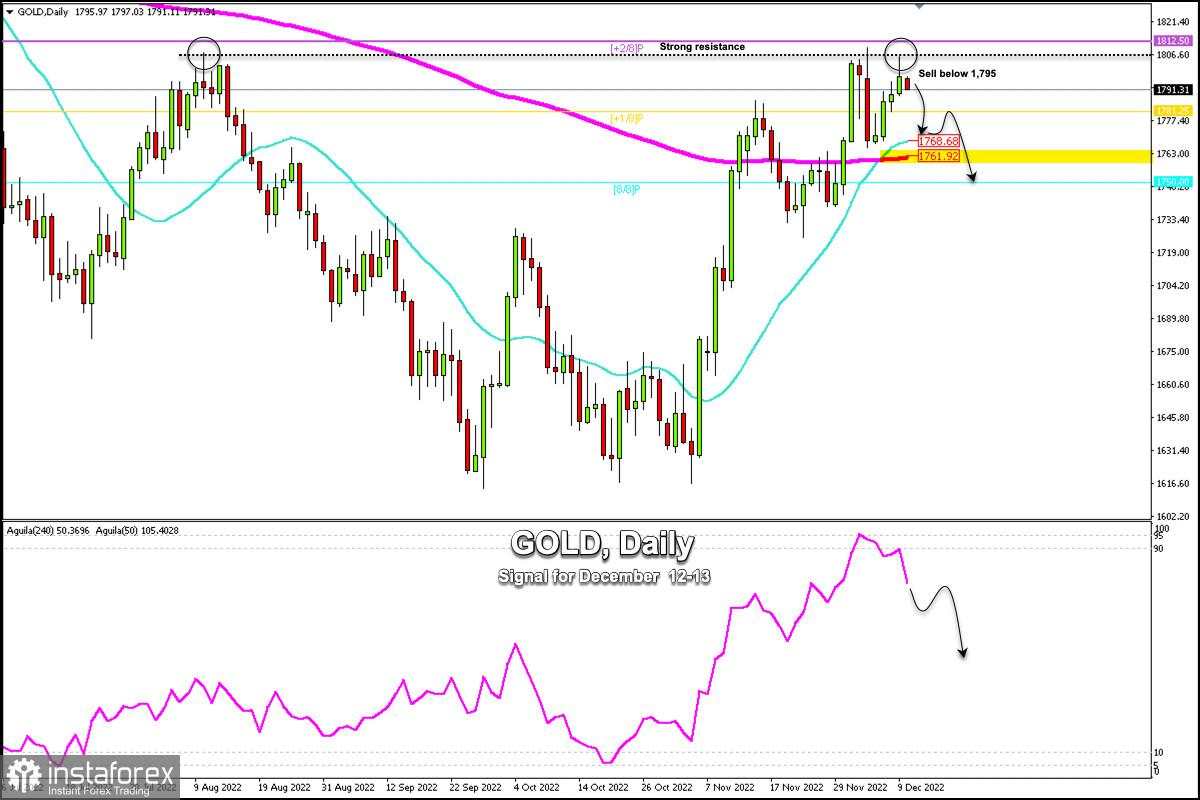
Task: Click the indicator scale value 90
Action: tap(1160, 548)
